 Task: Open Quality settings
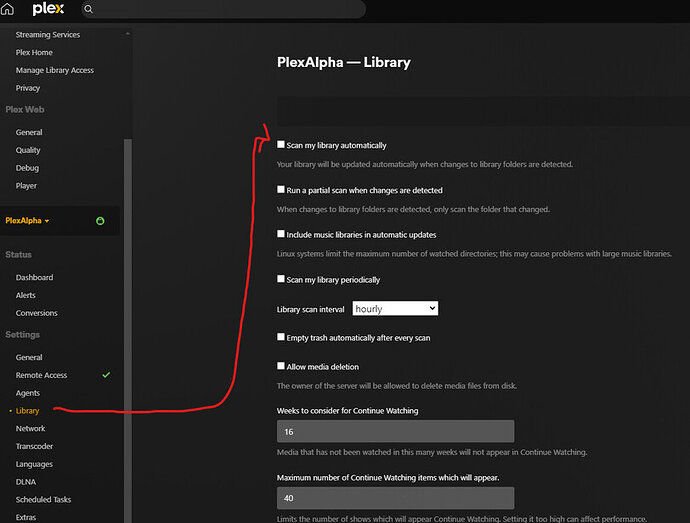[28, 150]
